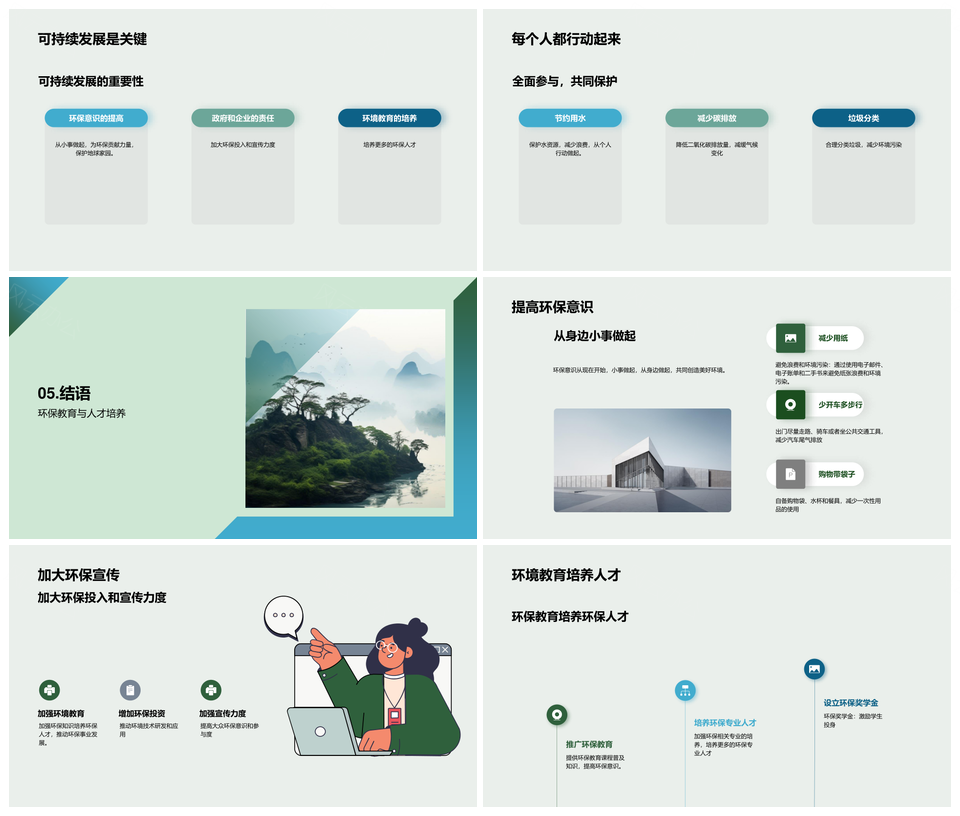This screenshot has width=960, height=816.
Task: Click the grey document icon beside 购物带袋子
Action: coord(790,474)
